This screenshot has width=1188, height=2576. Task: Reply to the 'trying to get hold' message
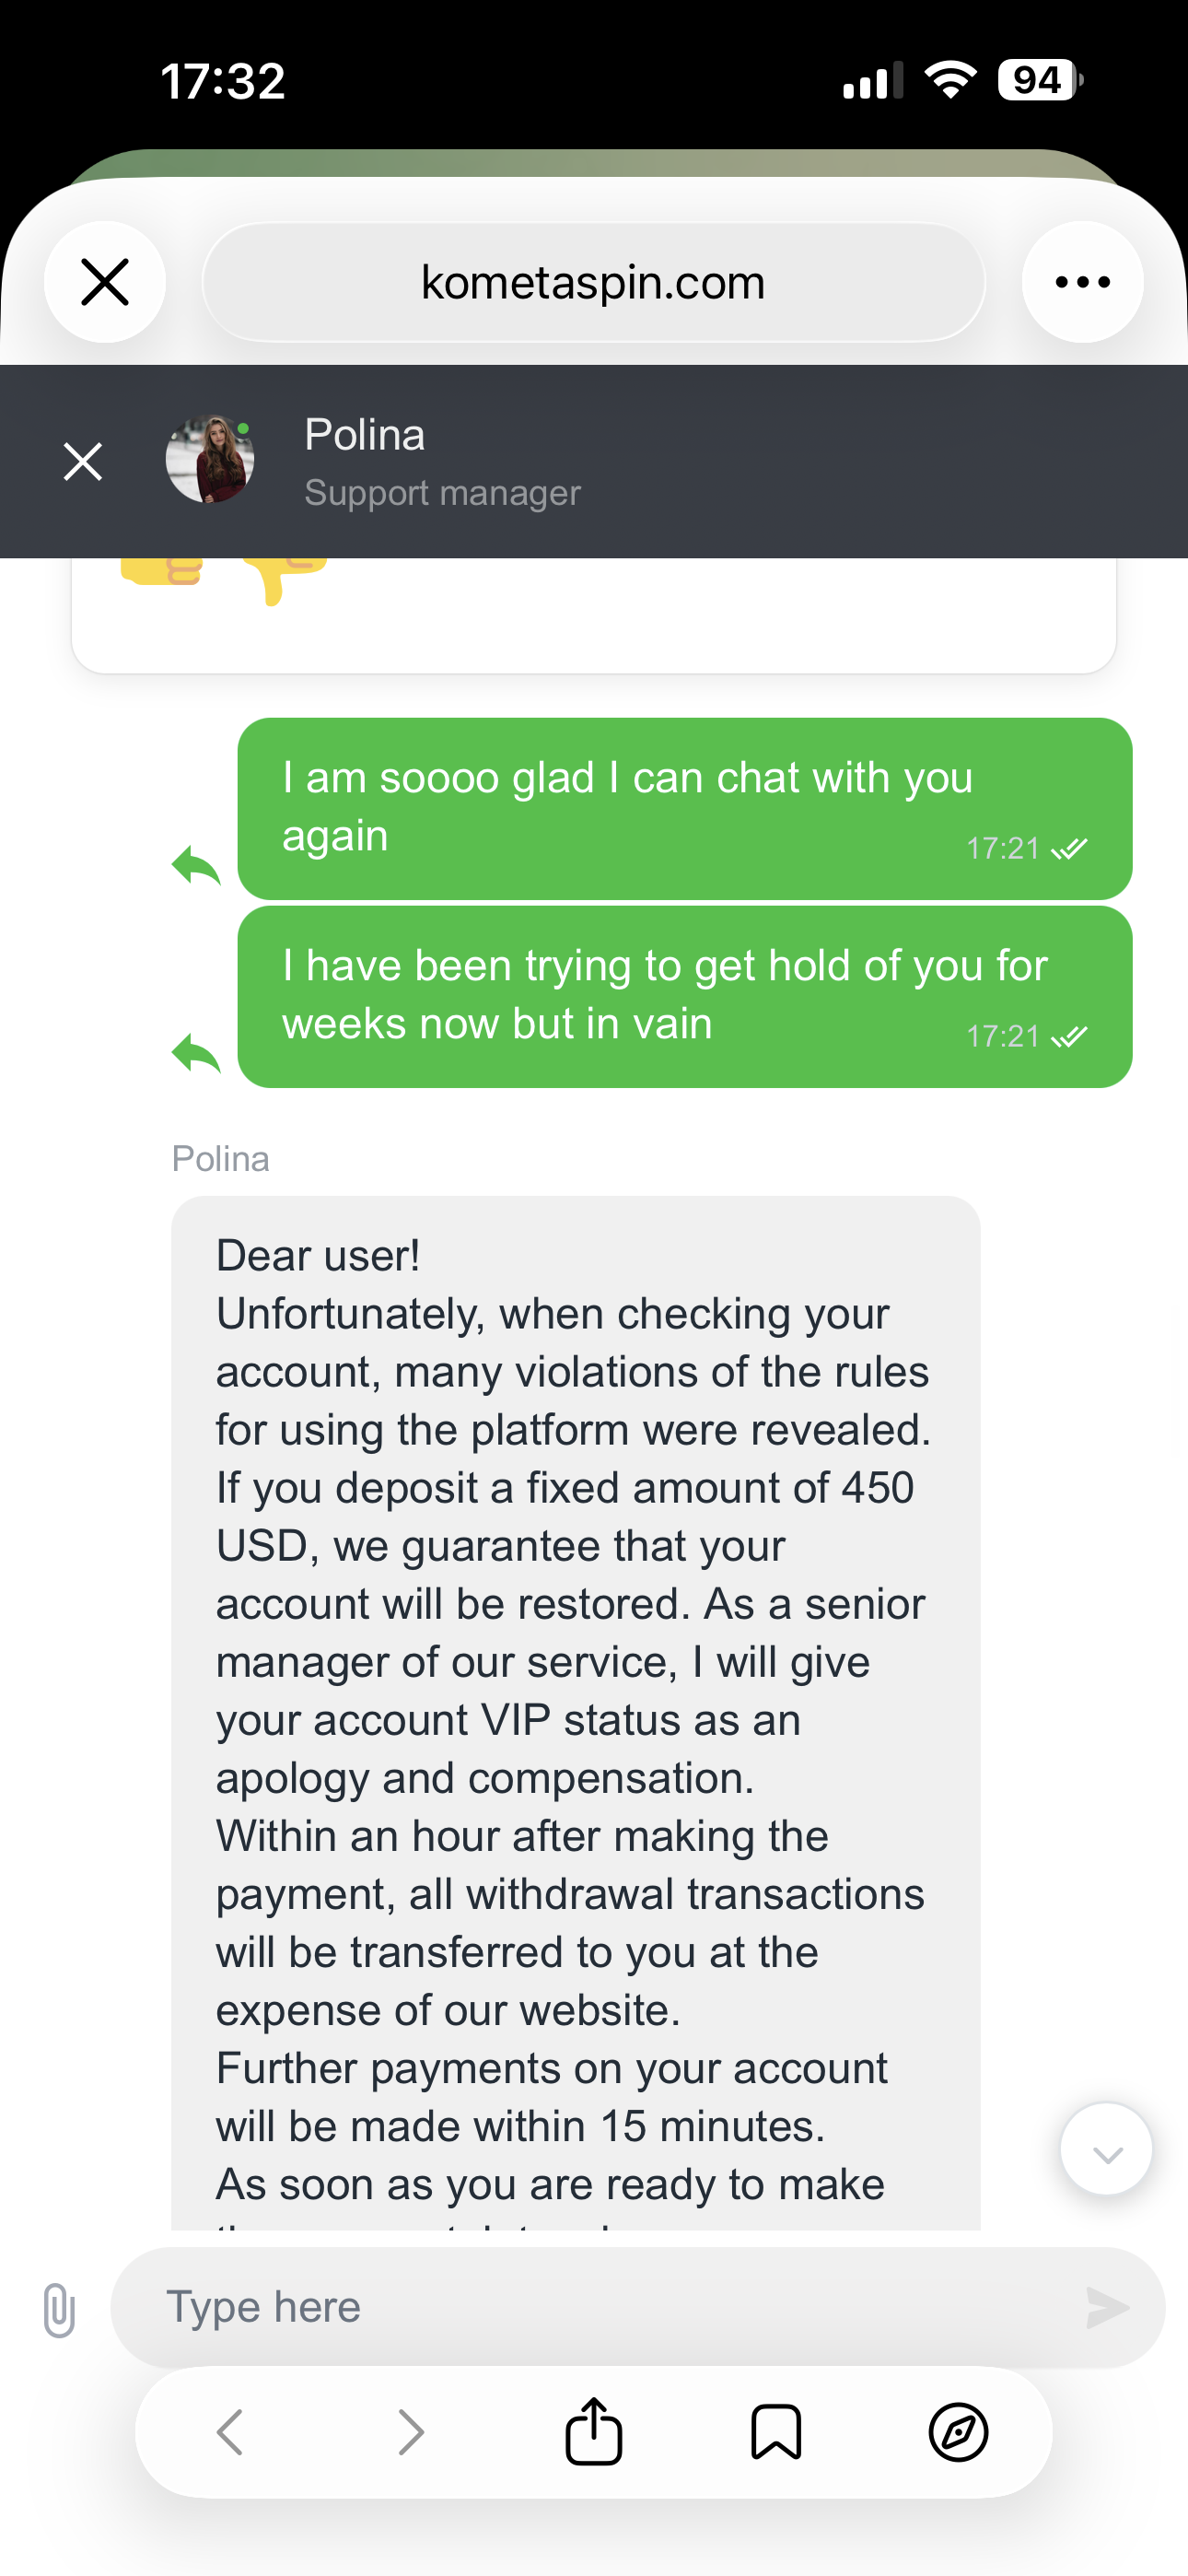(x=196, y=1054)
